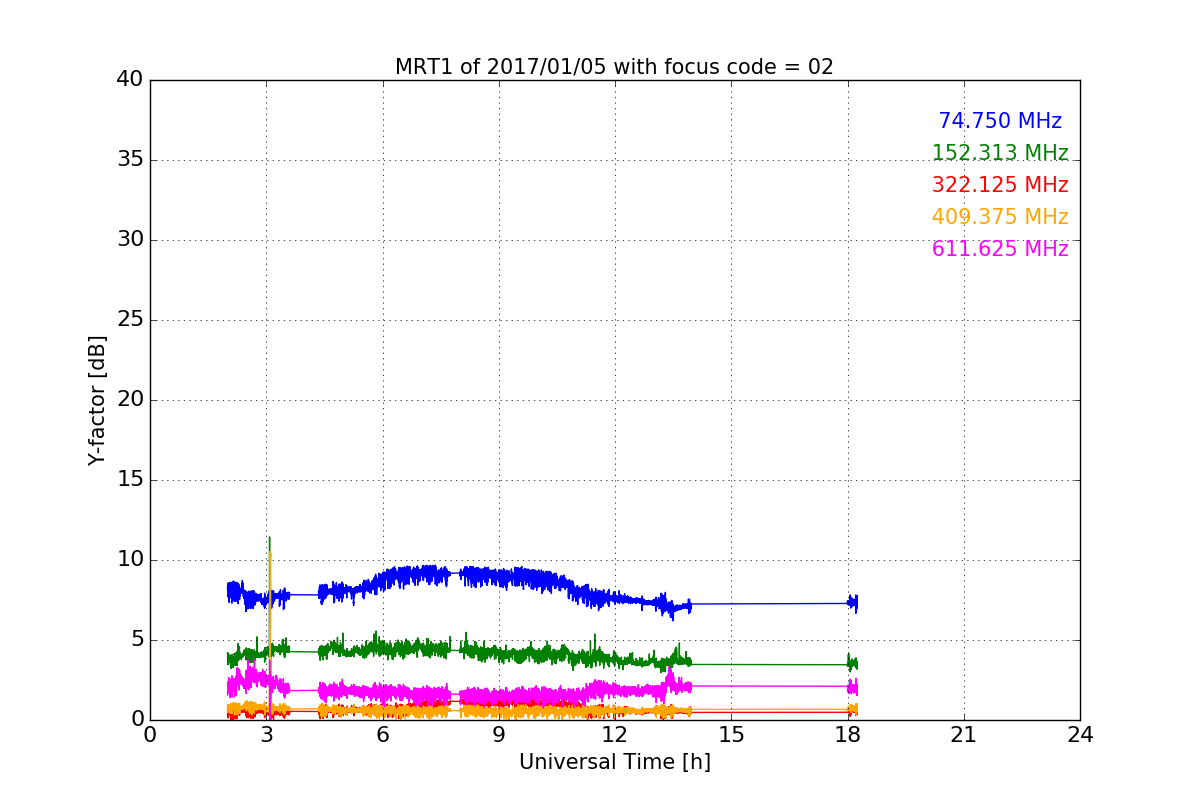Click the y-axis tick label '10'
The image size is (1200, 800).
point(130,560)
